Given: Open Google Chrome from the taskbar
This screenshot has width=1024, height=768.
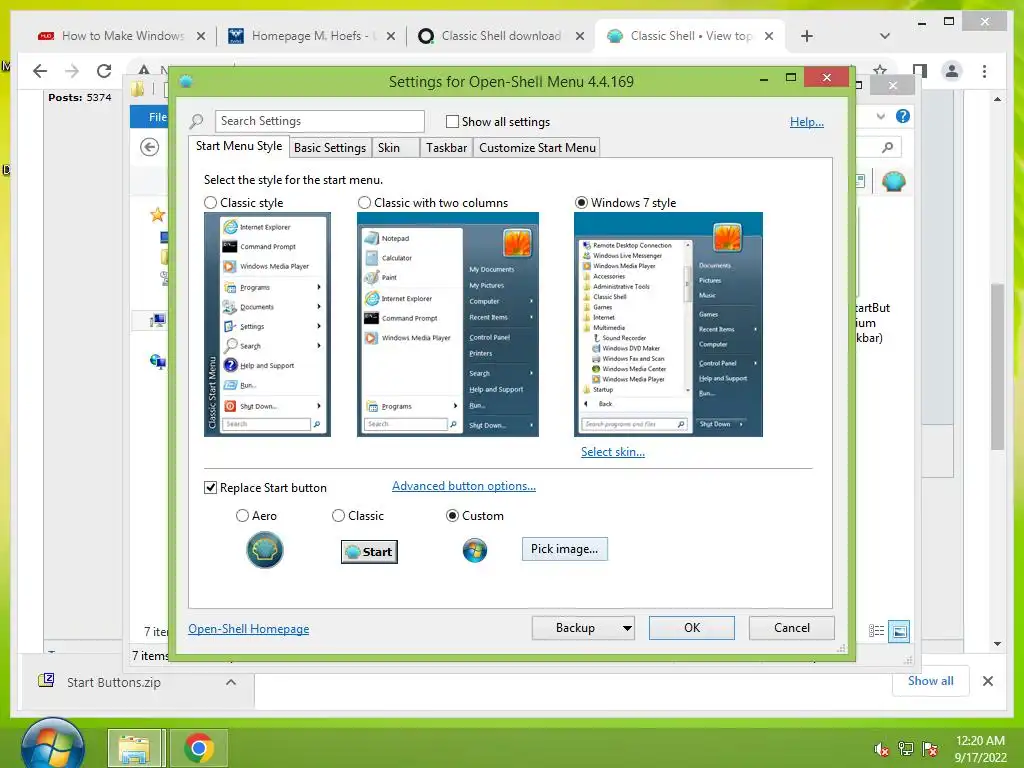Looking at the screenshot, I should pyautogui.click(x=199, y=748).
